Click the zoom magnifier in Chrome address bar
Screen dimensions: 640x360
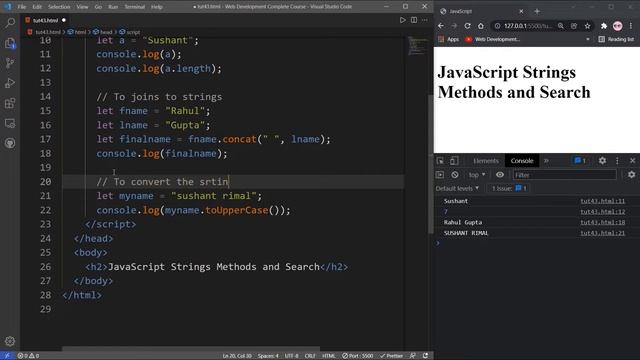561,26
